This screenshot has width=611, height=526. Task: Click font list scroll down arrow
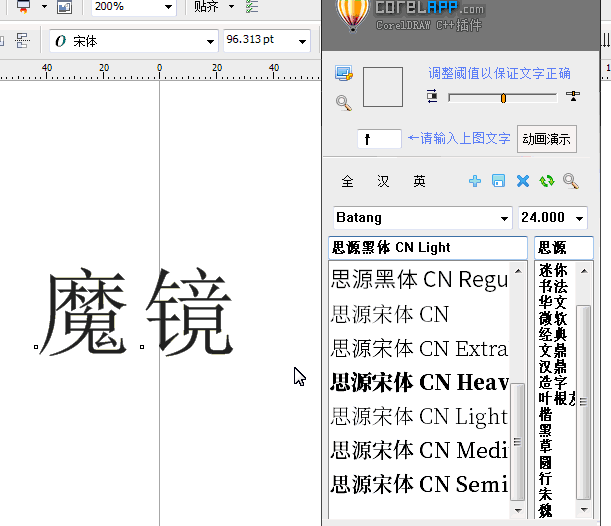(518, 510)
